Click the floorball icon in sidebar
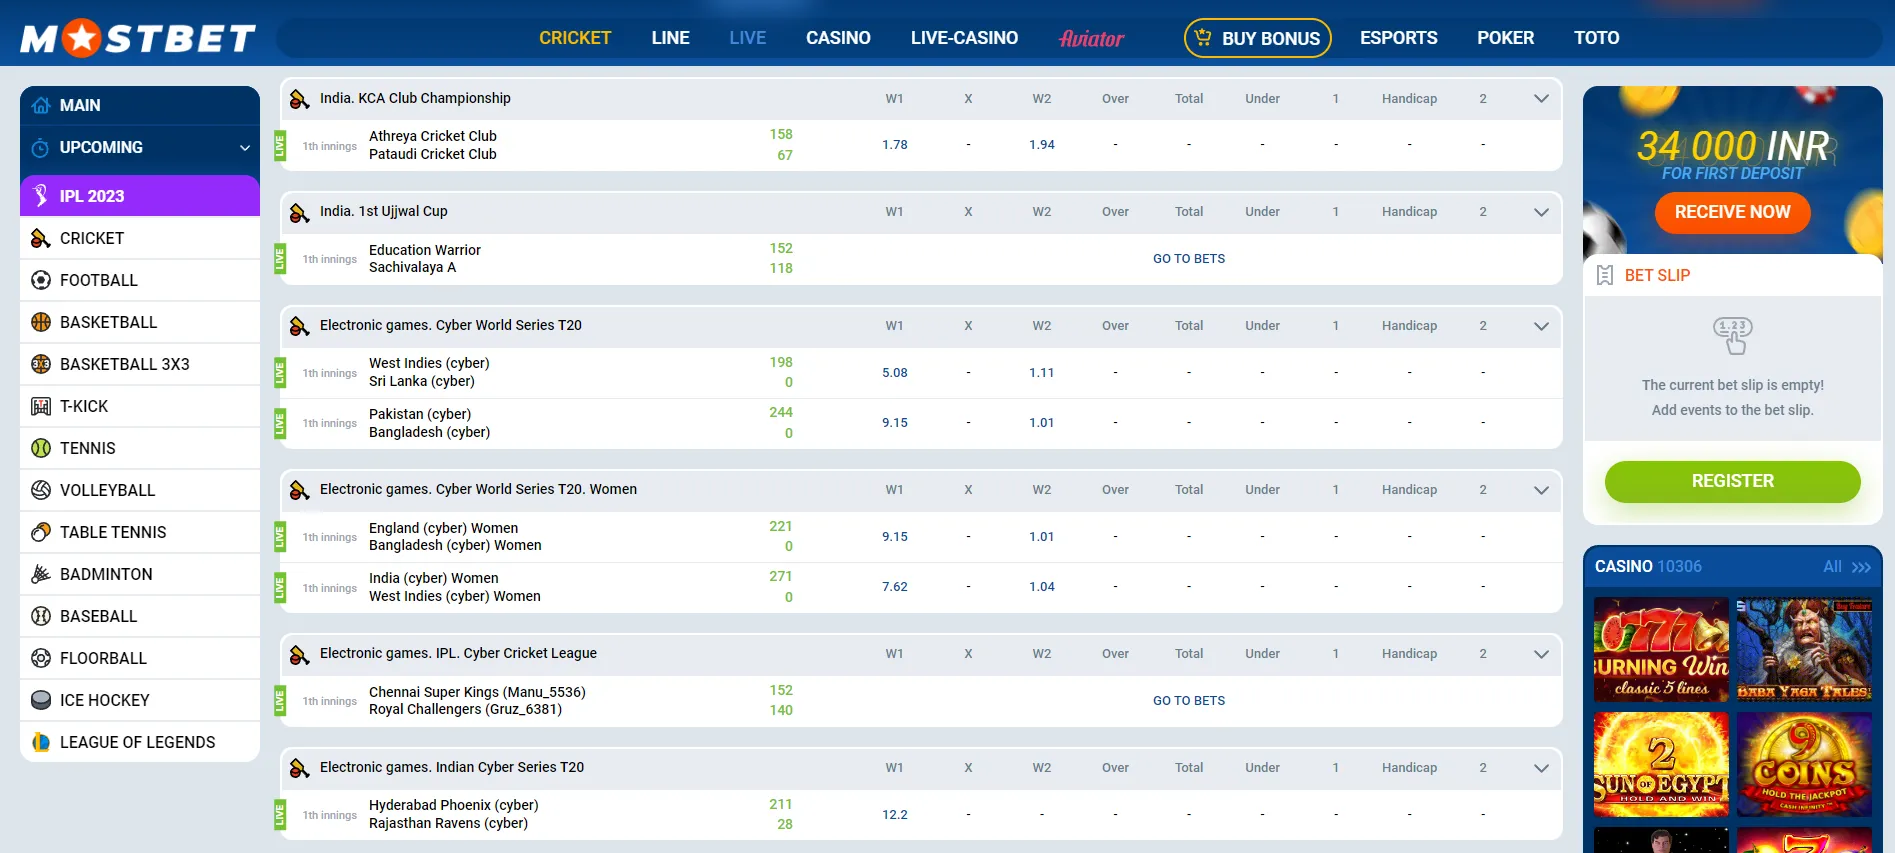Screen dimensions: 1895x853 [41, 658]
